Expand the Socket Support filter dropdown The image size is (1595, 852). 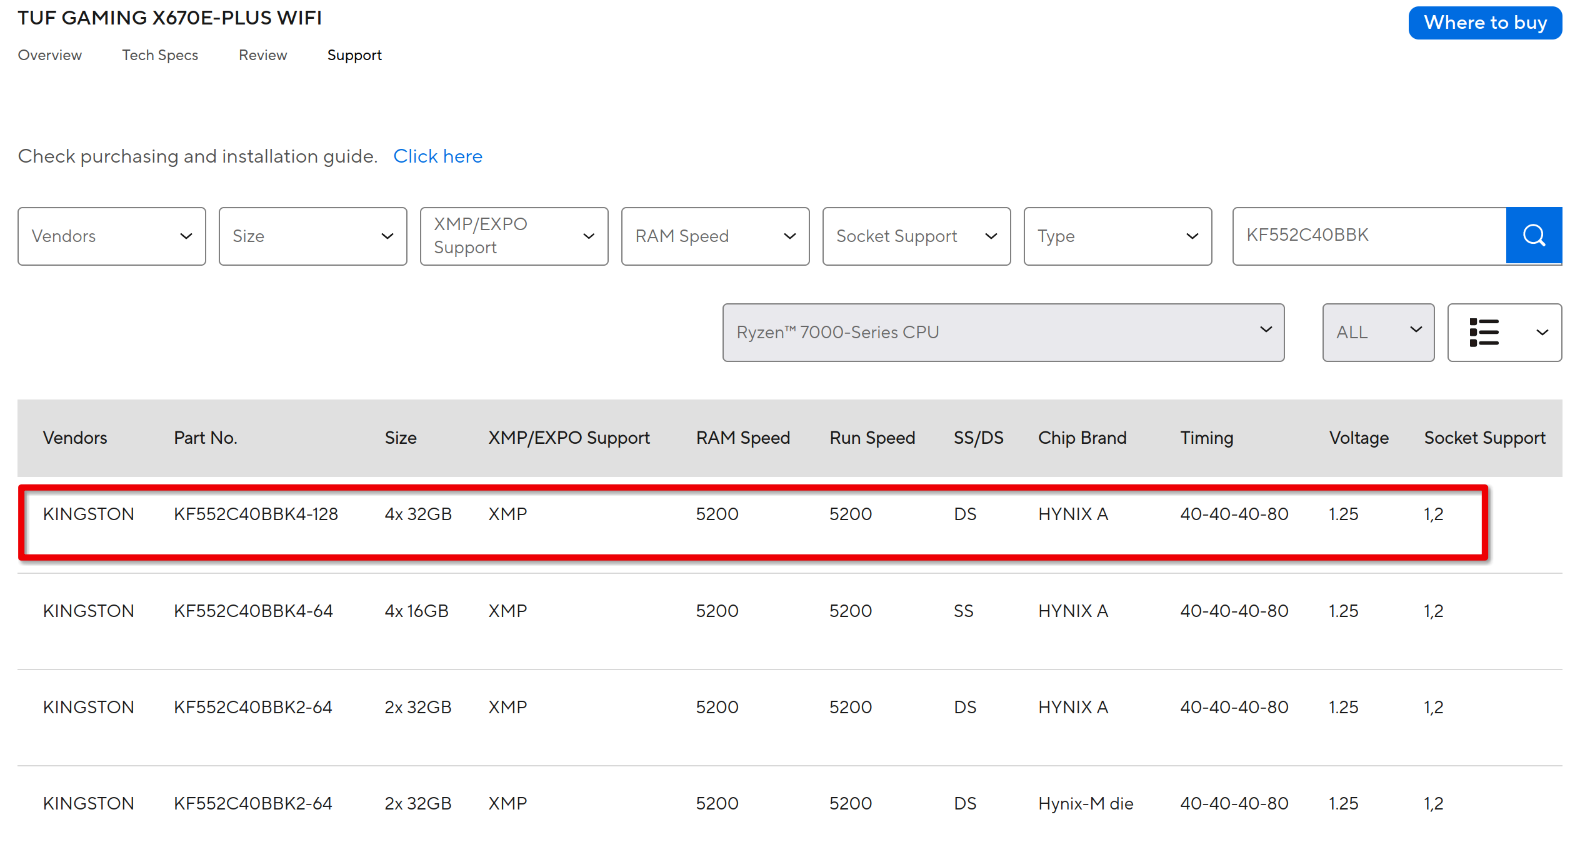click(917, 236)
